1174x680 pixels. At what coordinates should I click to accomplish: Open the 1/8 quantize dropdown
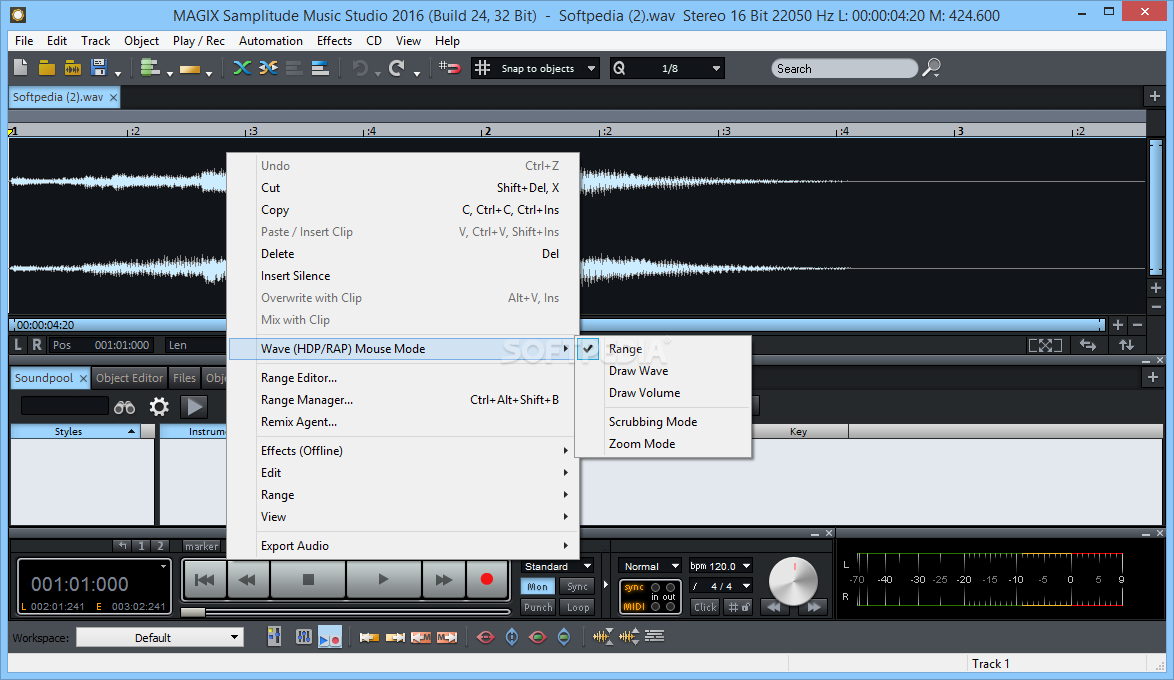[x=668, y=68]
